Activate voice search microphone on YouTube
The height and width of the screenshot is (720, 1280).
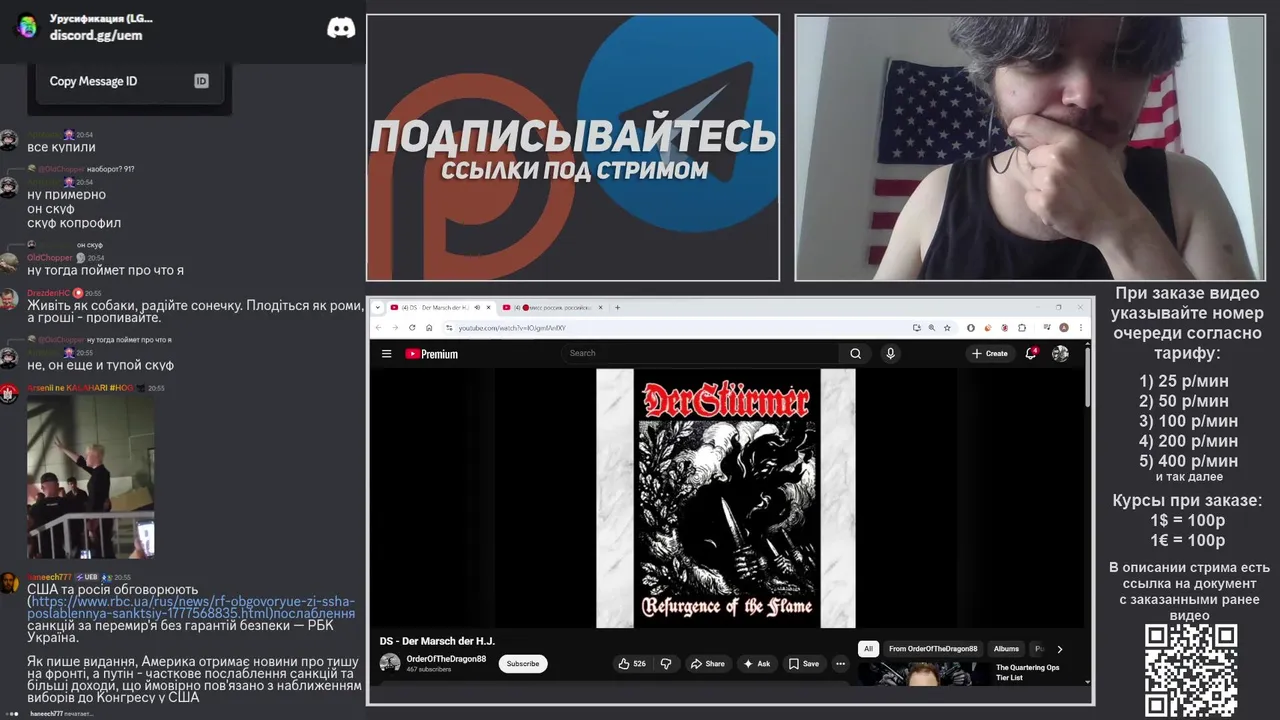click(x=890, y=353)
